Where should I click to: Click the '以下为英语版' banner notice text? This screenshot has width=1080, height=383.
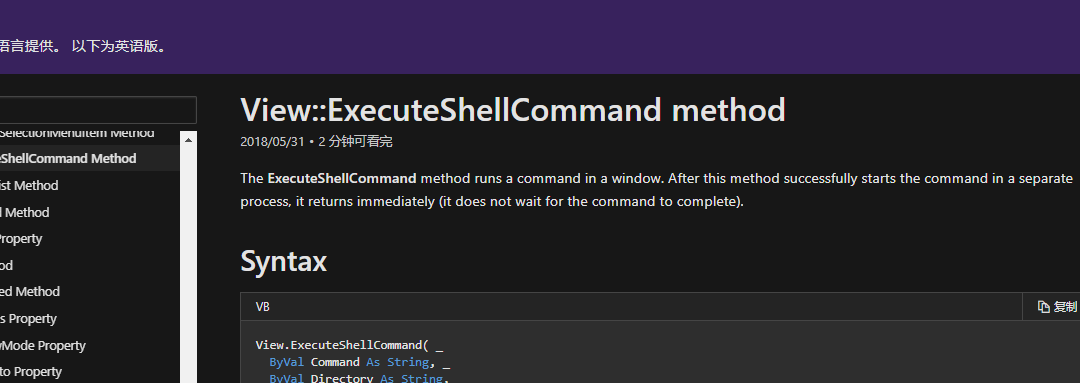pos(119,47)
